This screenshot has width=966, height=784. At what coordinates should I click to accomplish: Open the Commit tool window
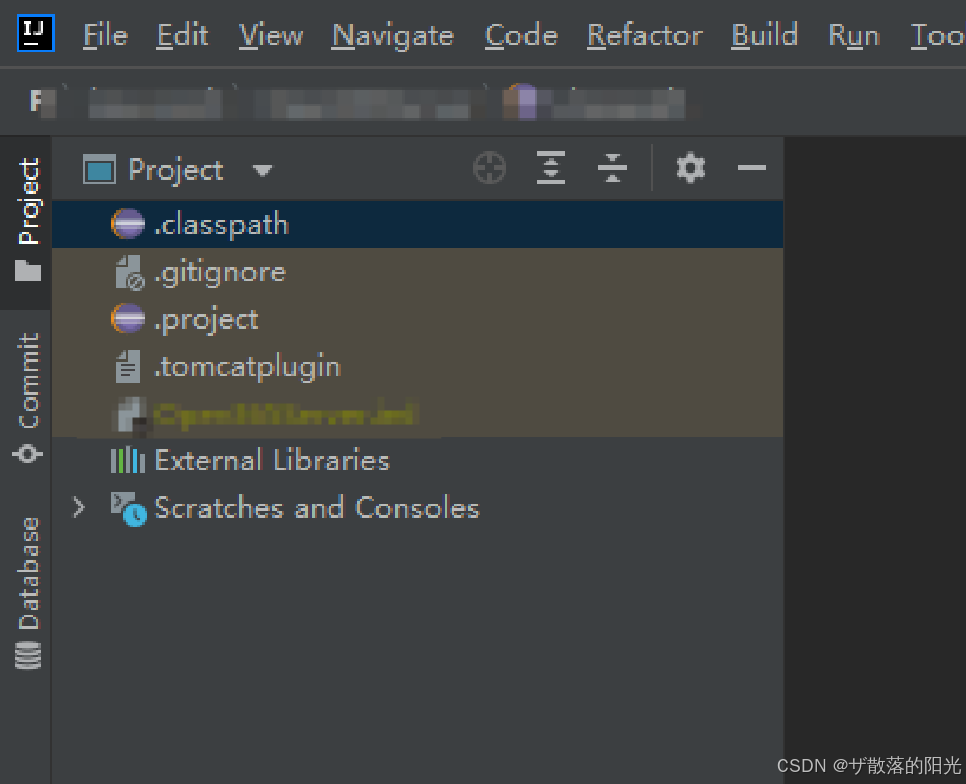(27, 383)
